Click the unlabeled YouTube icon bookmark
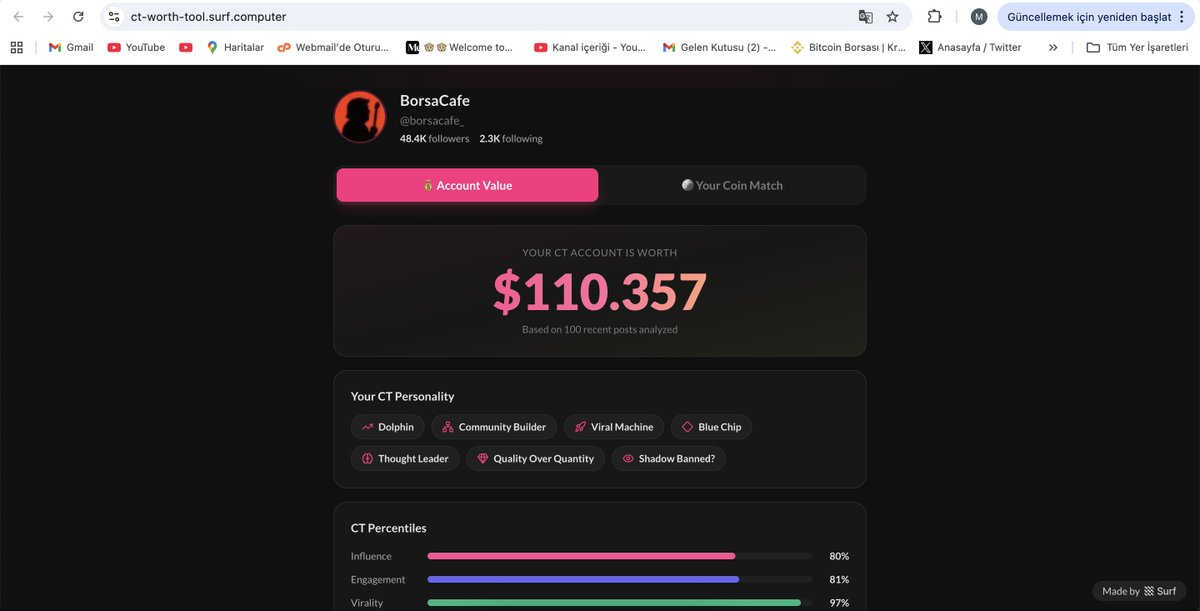This screenshot has height=611, width=1200. tap(186, 47)
